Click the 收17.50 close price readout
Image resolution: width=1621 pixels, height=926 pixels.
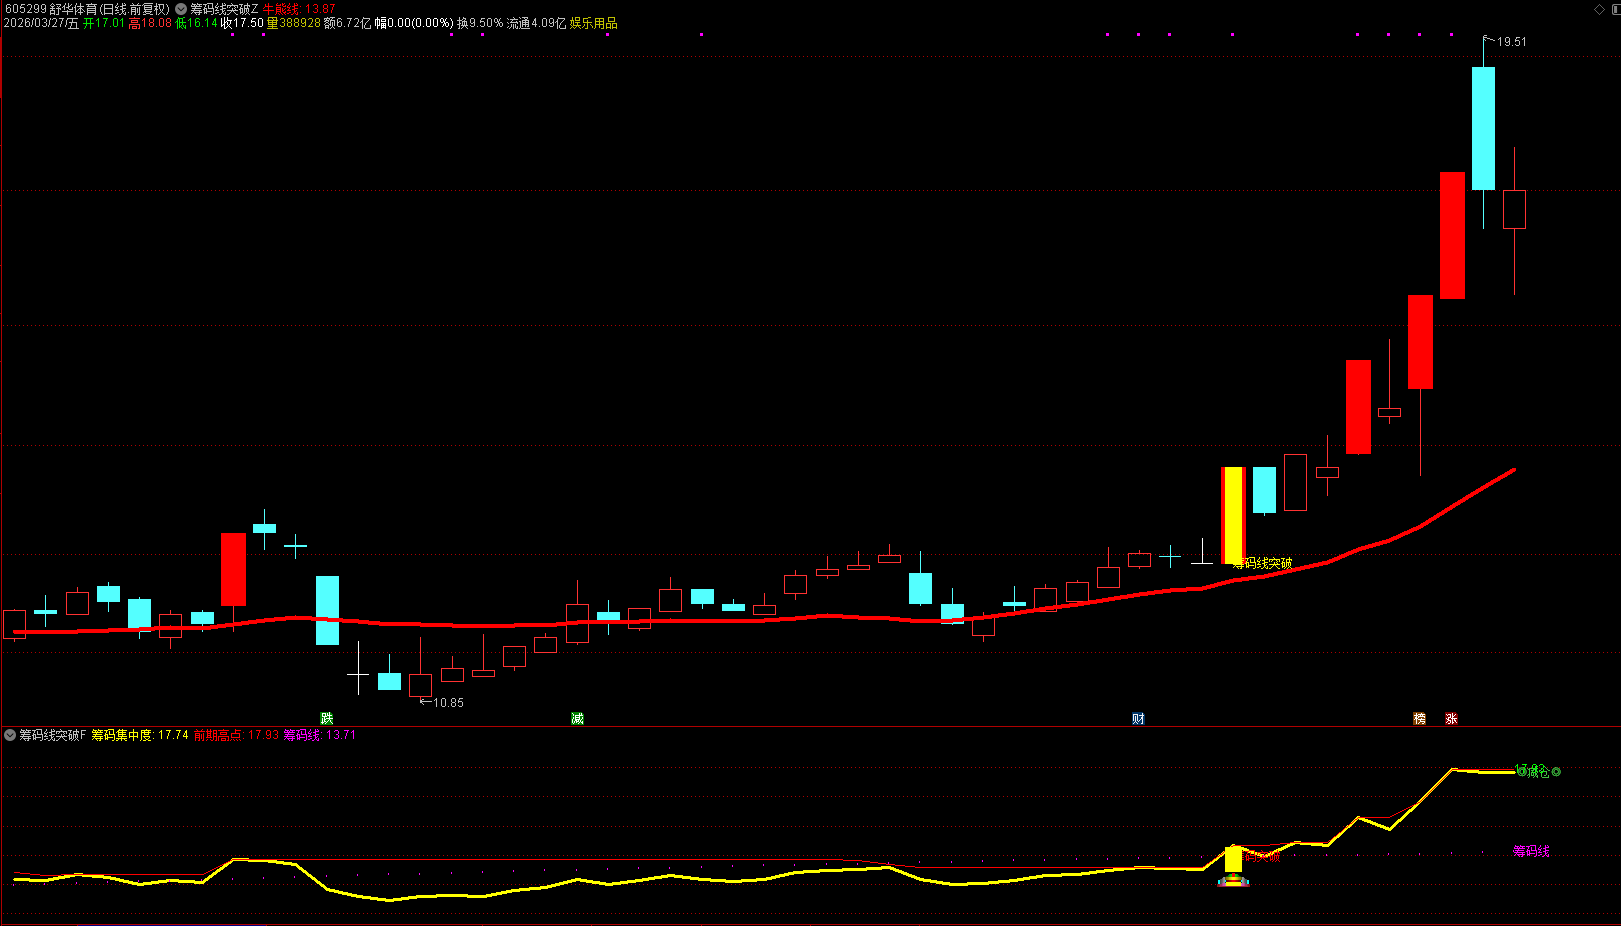click(x=242, y=23)
